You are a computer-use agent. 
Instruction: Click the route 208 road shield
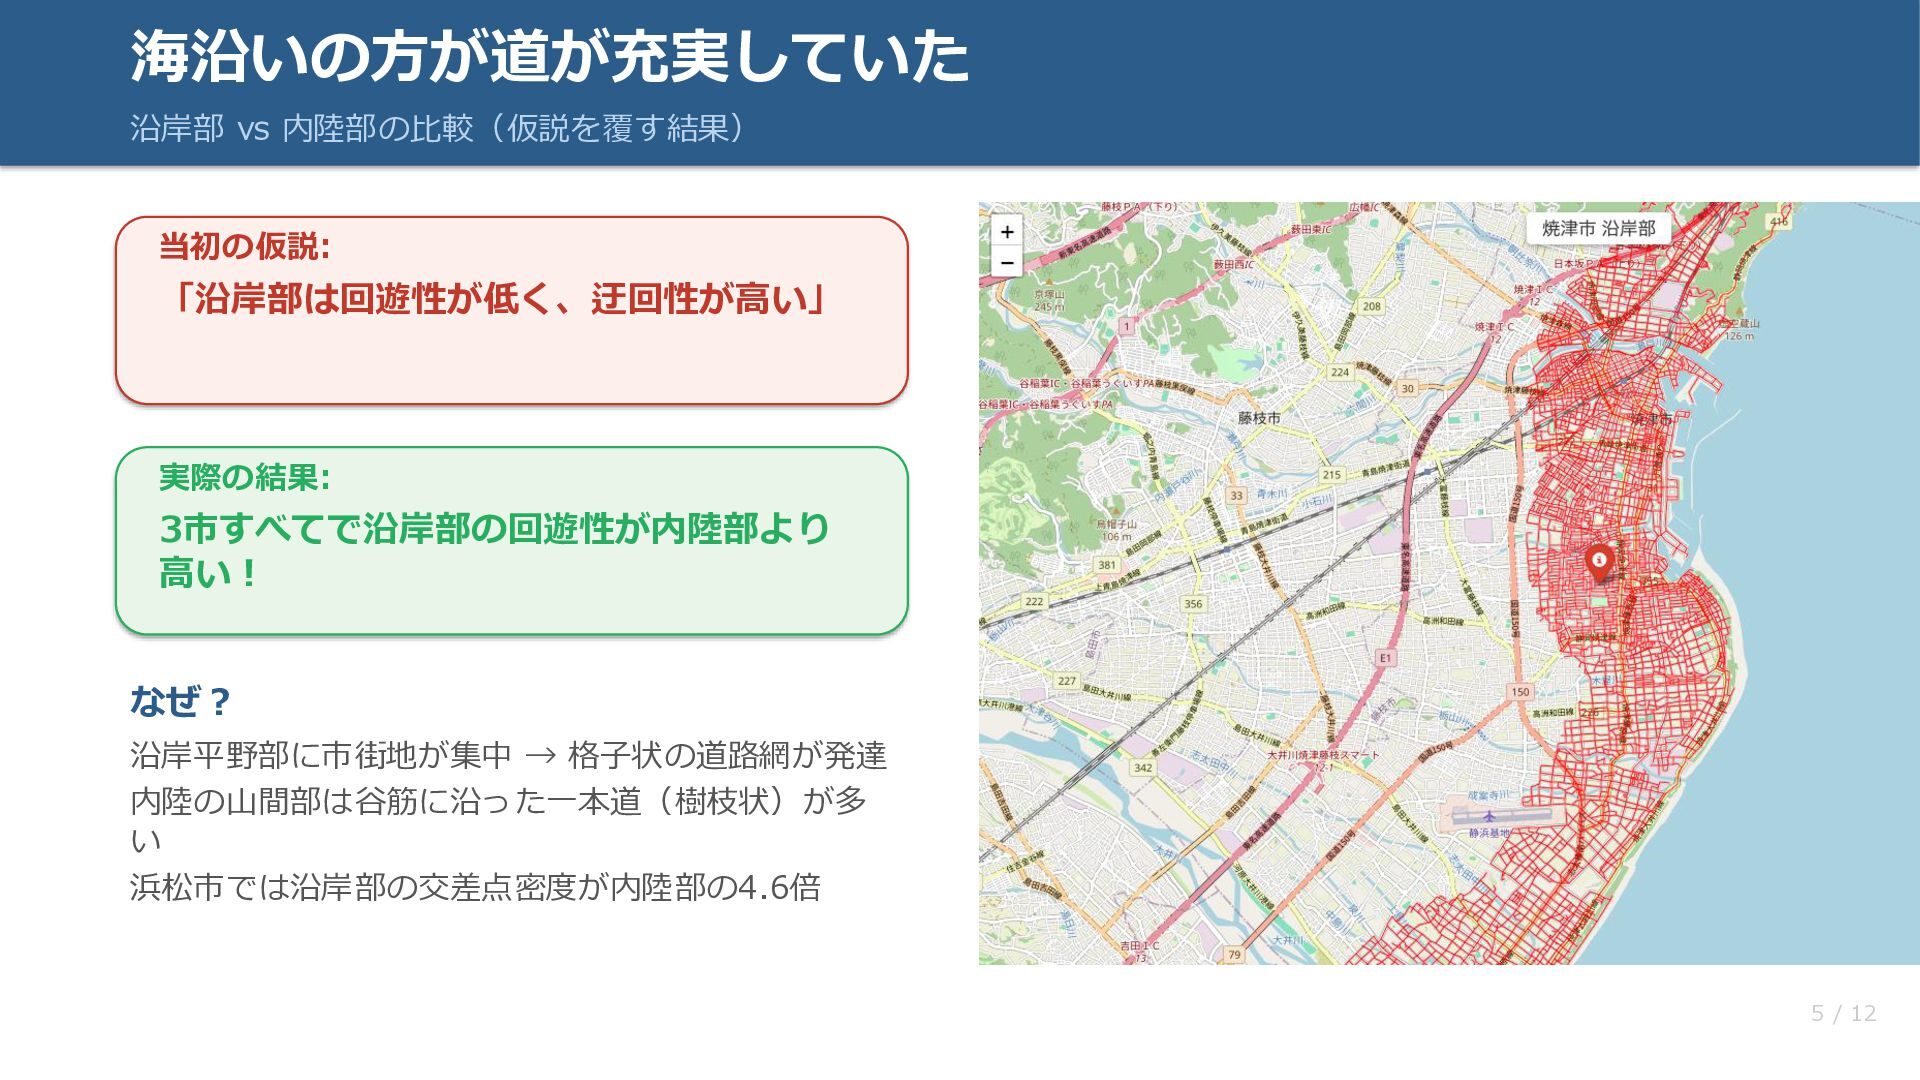coord(1372,307)
